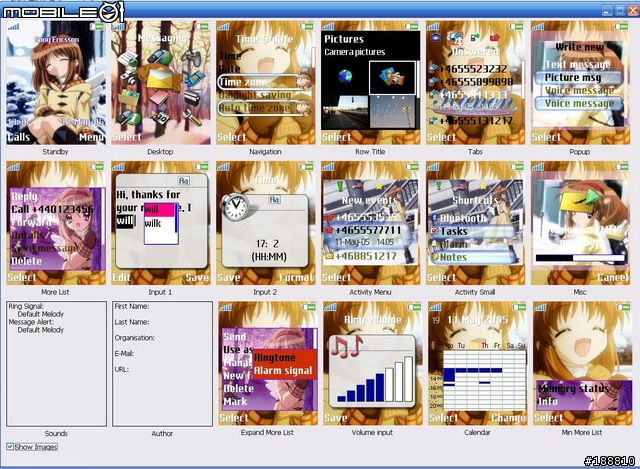Click the music notes icon in Volume input preview
This screenshot has height=469, width=640.
[x=346, y=347]
